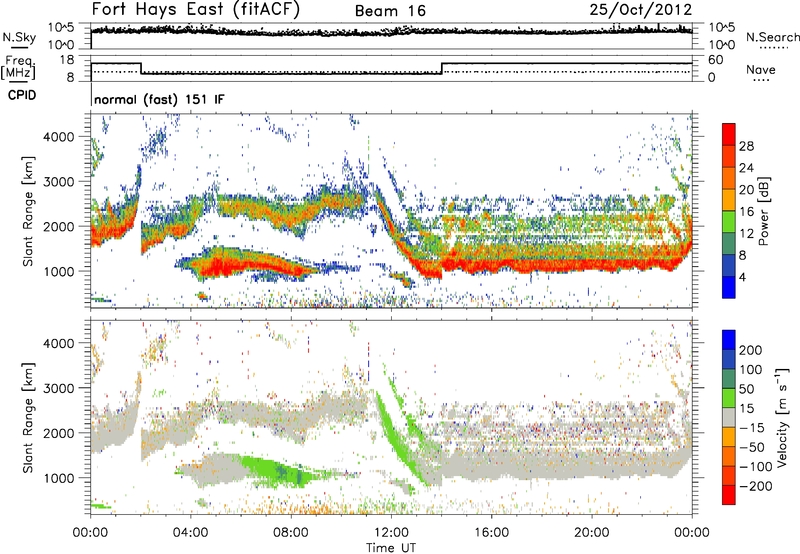Pick the red bottom segment of velocity colorbar
The width and height of the screenshot is (800, 554).
point(729,495)
